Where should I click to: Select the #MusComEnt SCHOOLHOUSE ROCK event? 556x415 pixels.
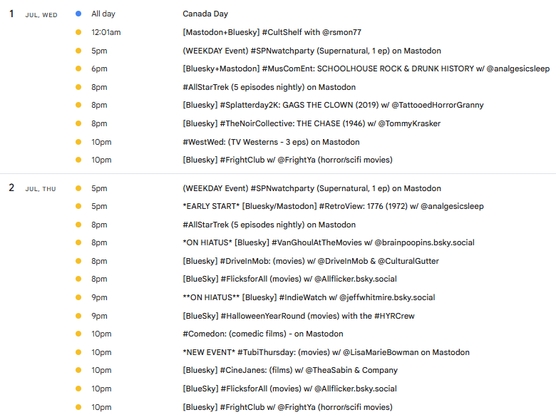pos(366,68)
